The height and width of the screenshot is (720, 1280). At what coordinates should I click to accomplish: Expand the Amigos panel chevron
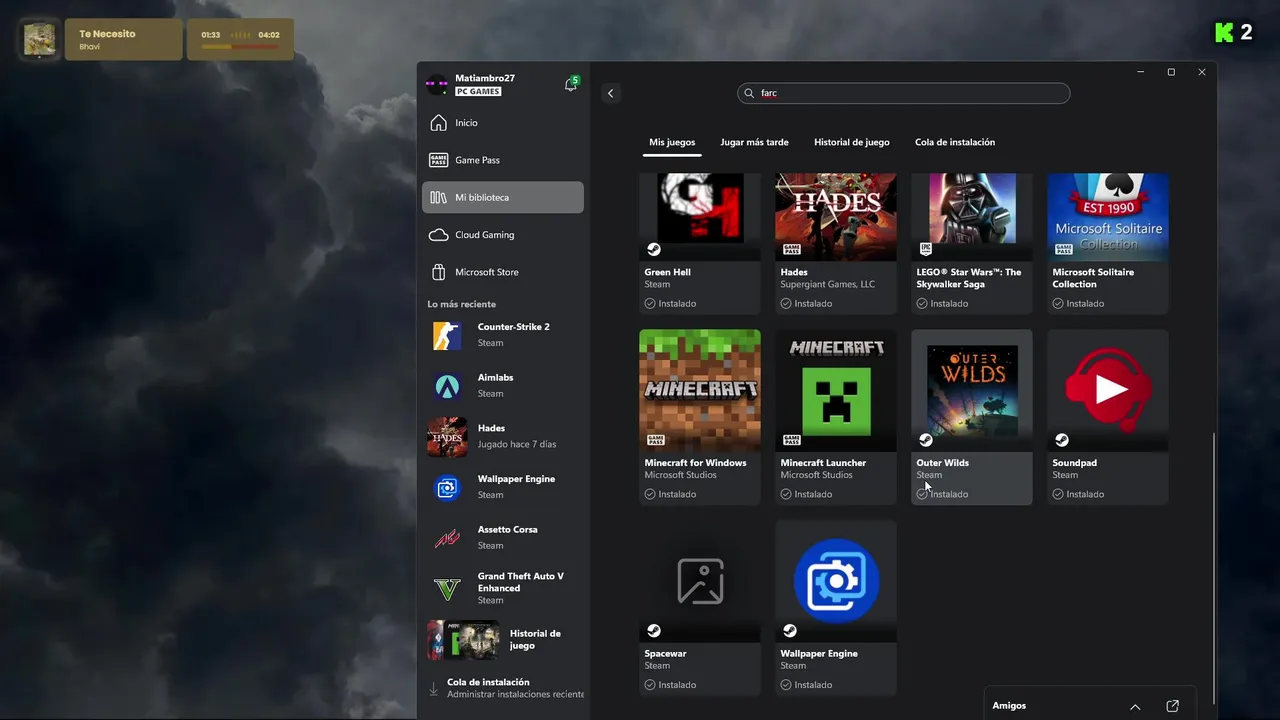(x=1135, y=706)
